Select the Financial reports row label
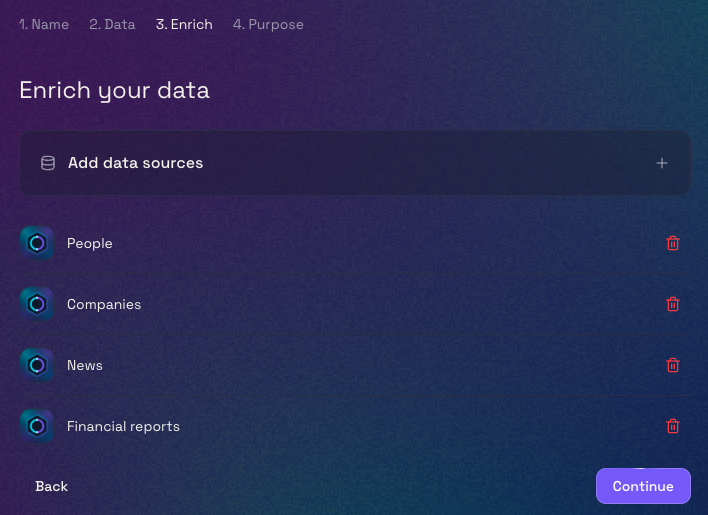 click(x=123, y=426)
